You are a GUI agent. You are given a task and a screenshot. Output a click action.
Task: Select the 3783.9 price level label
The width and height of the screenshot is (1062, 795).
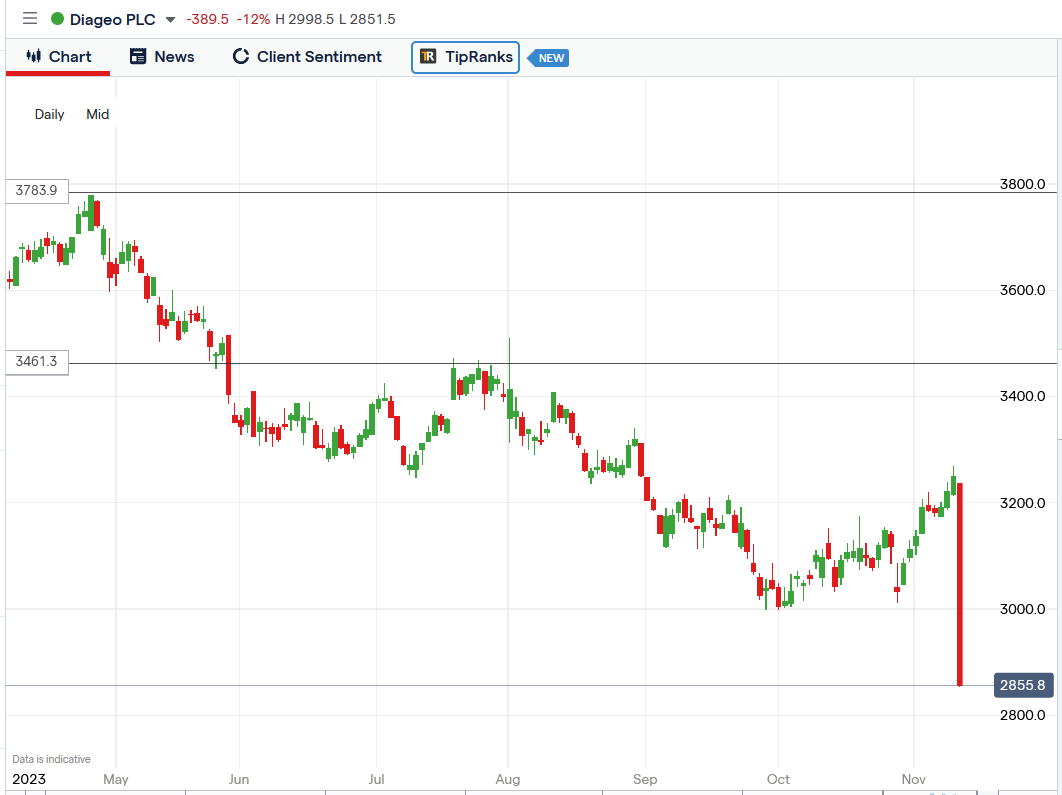37,190
